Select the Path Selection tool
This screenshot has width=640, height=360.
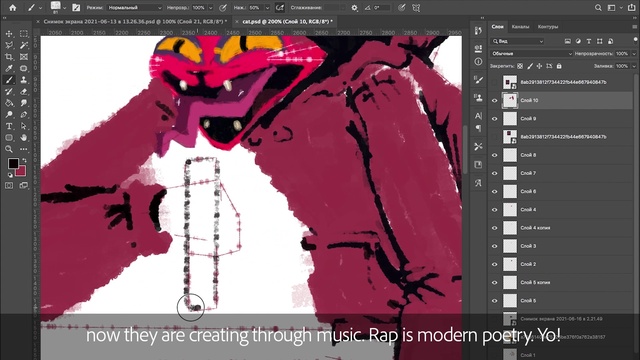pos(24,126)
